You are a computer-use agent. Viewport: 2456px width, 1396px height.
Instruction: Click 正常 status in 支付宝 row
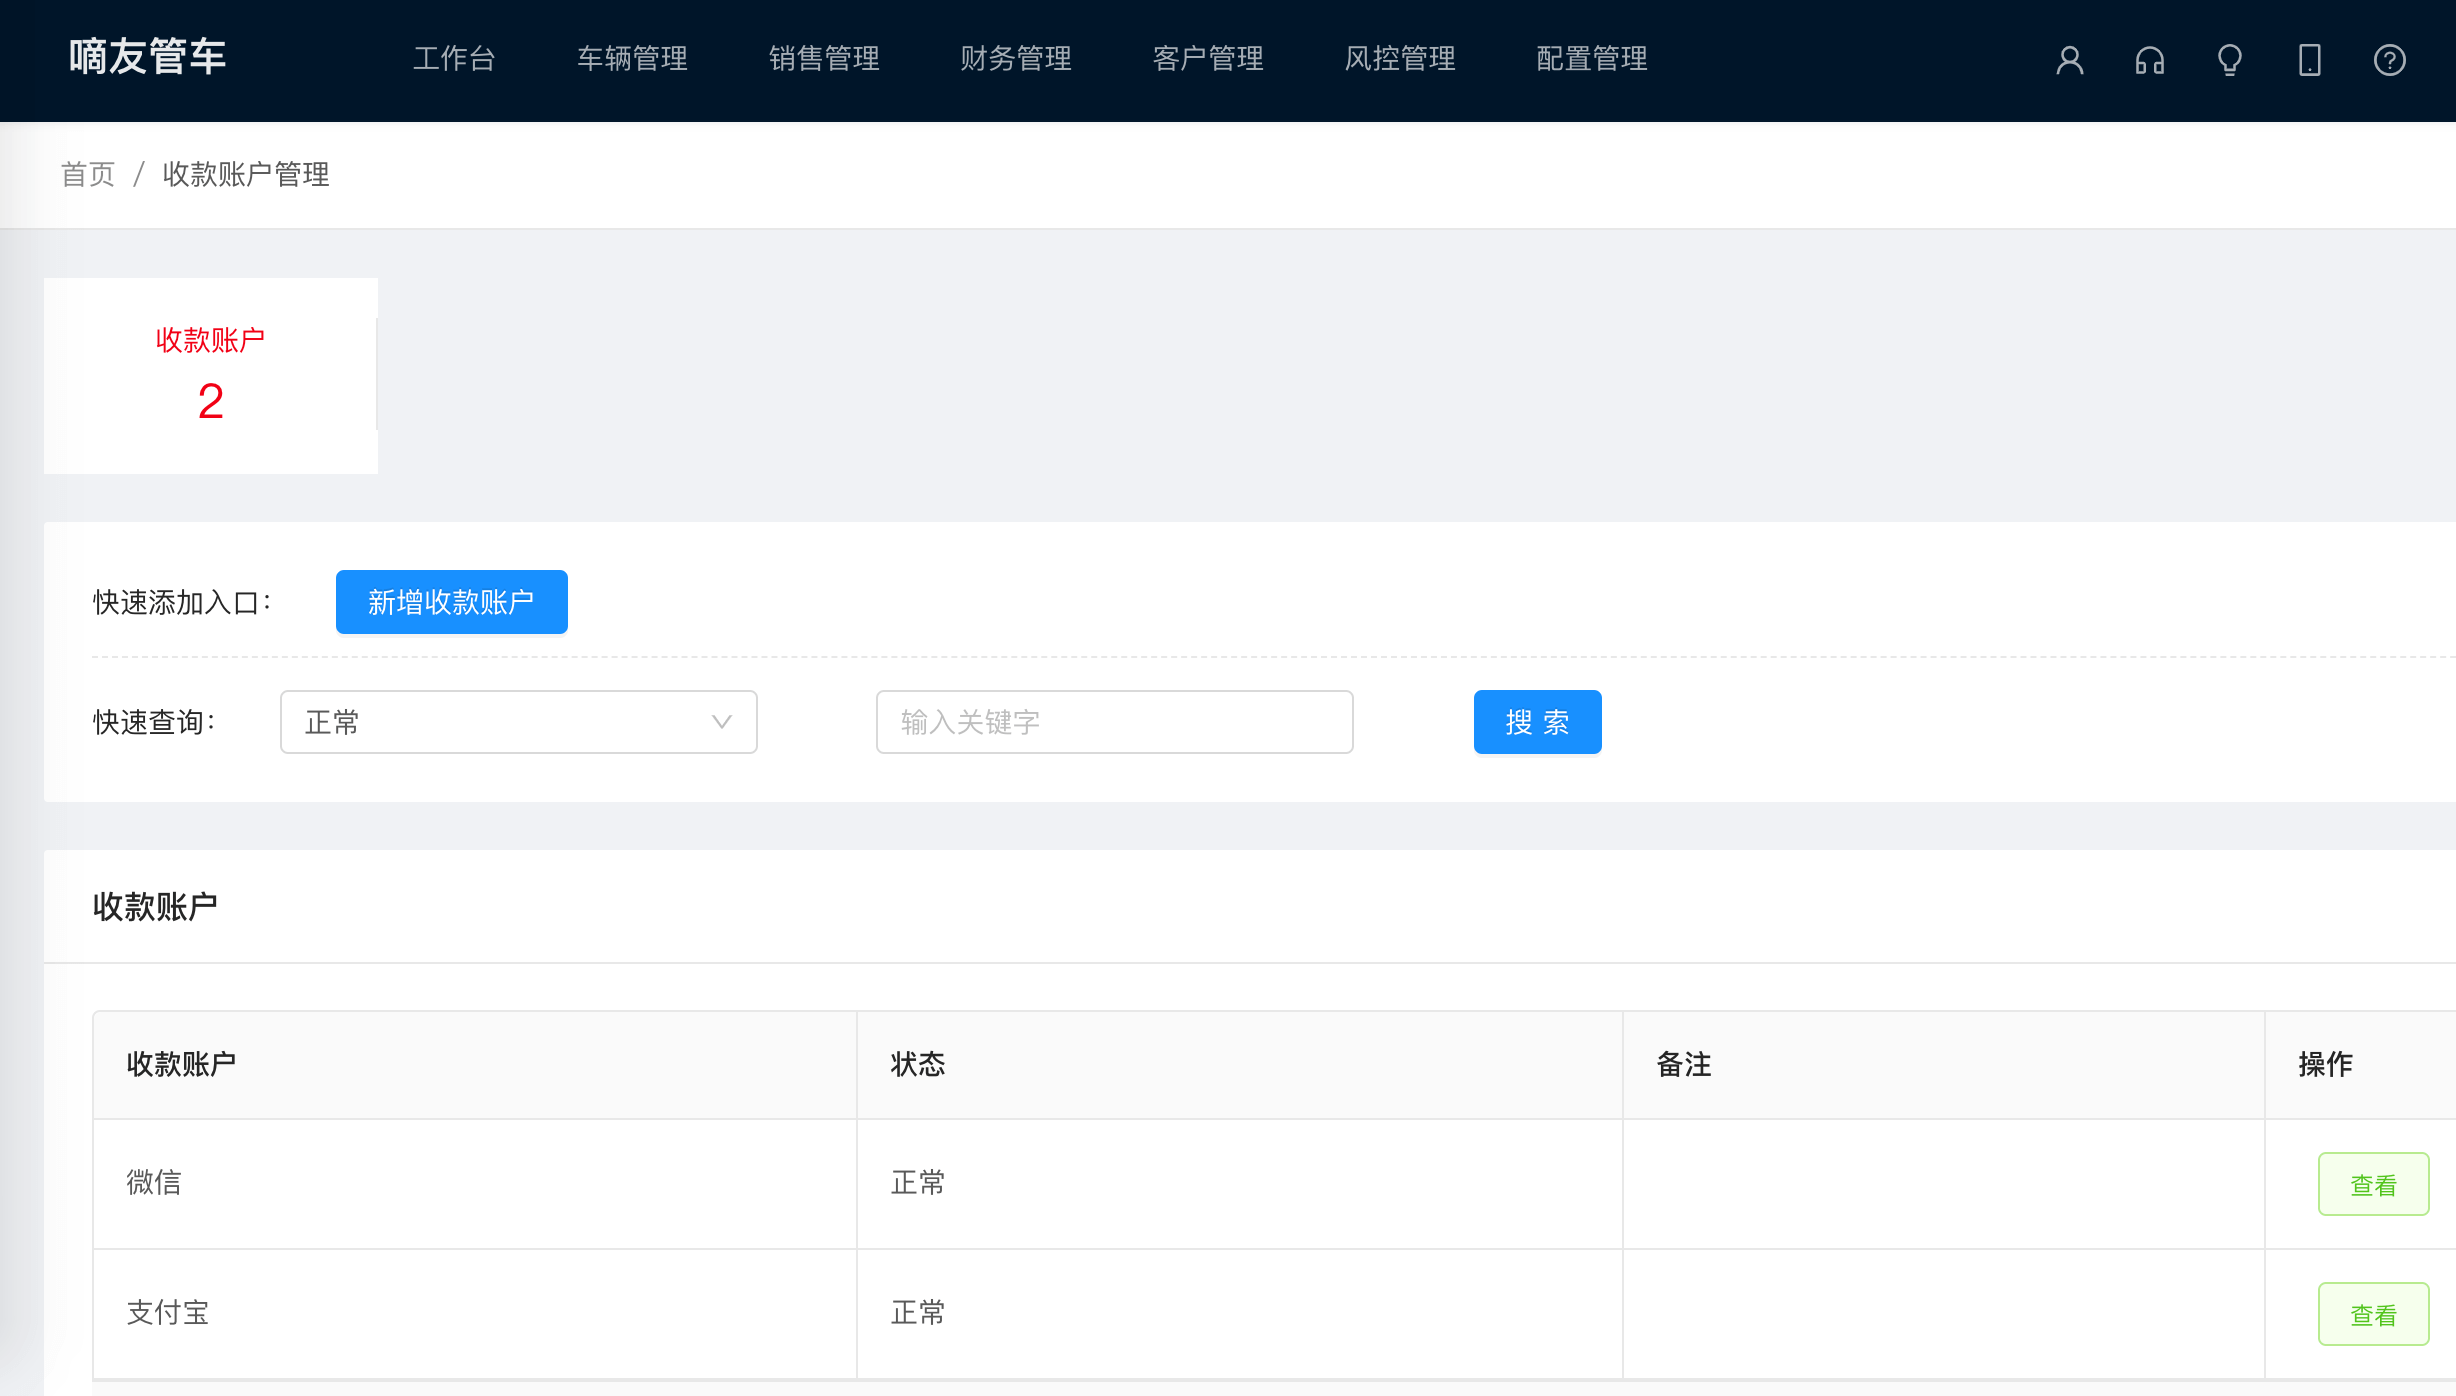click(x=918, y=1312)
